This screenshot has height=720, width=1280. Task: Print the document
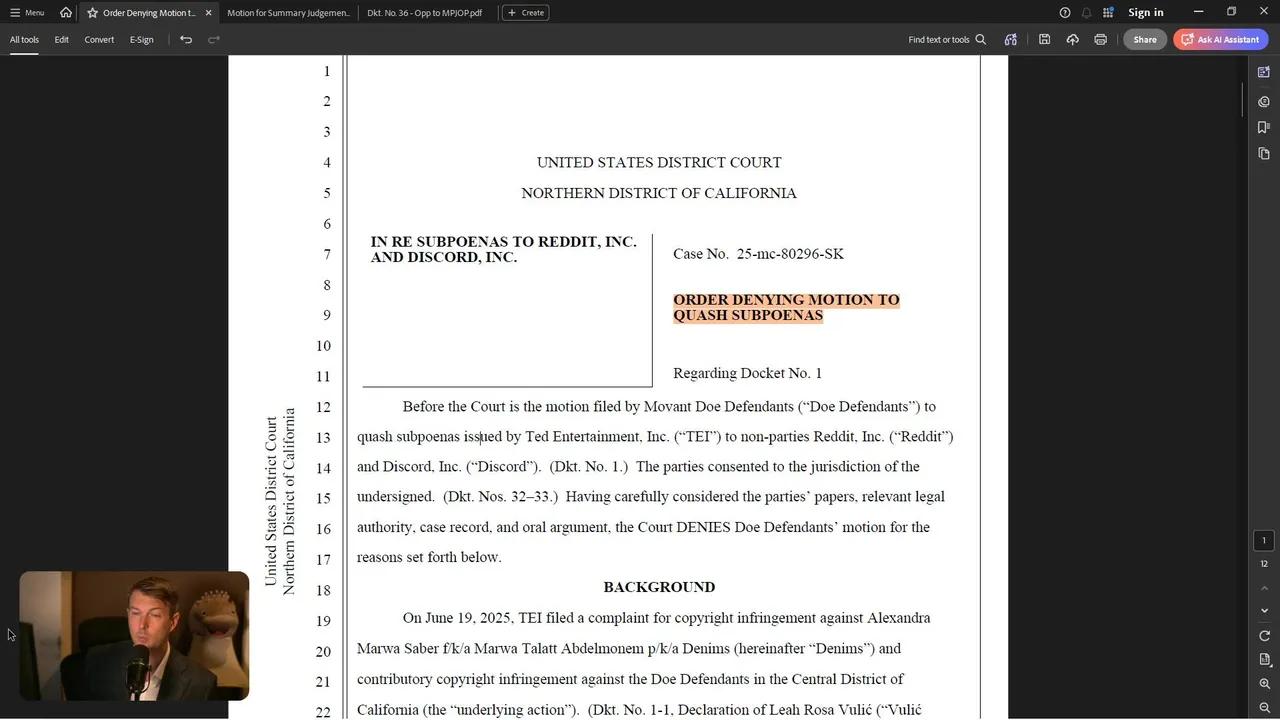[x=1100, y=40]
